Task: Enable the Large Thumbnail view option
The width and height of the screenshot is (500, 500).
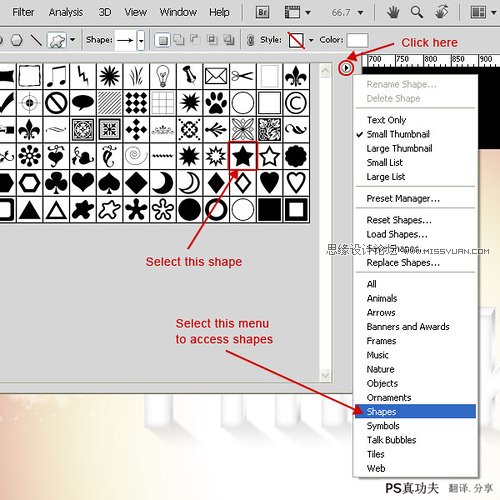Action: coord(399,149)
